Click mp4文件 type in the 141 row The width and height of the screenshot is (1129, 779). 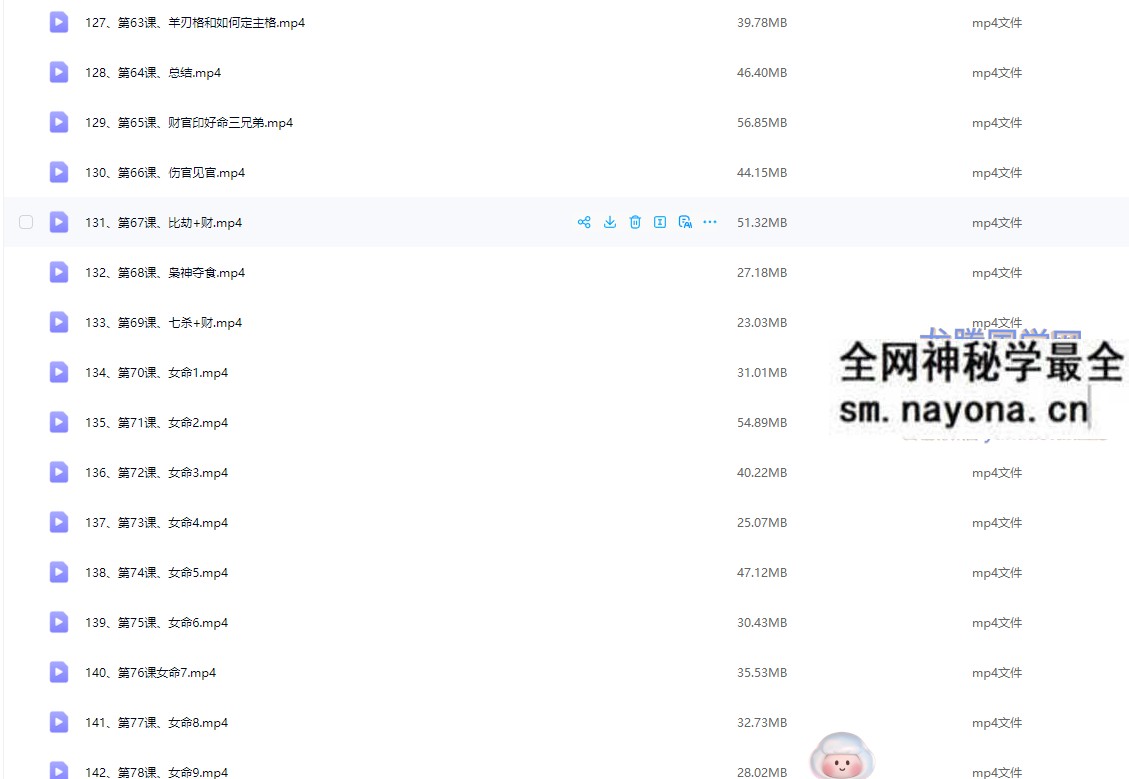[997, 722]
